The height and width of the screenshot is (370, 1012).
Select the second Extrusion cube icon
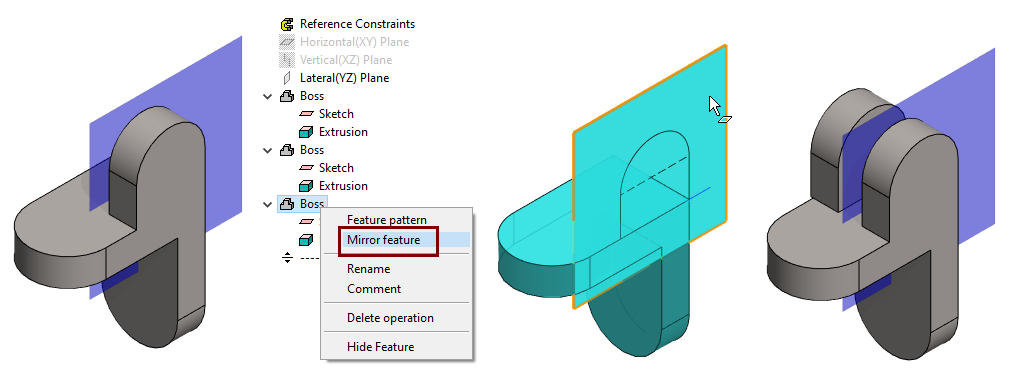[307, 186]
